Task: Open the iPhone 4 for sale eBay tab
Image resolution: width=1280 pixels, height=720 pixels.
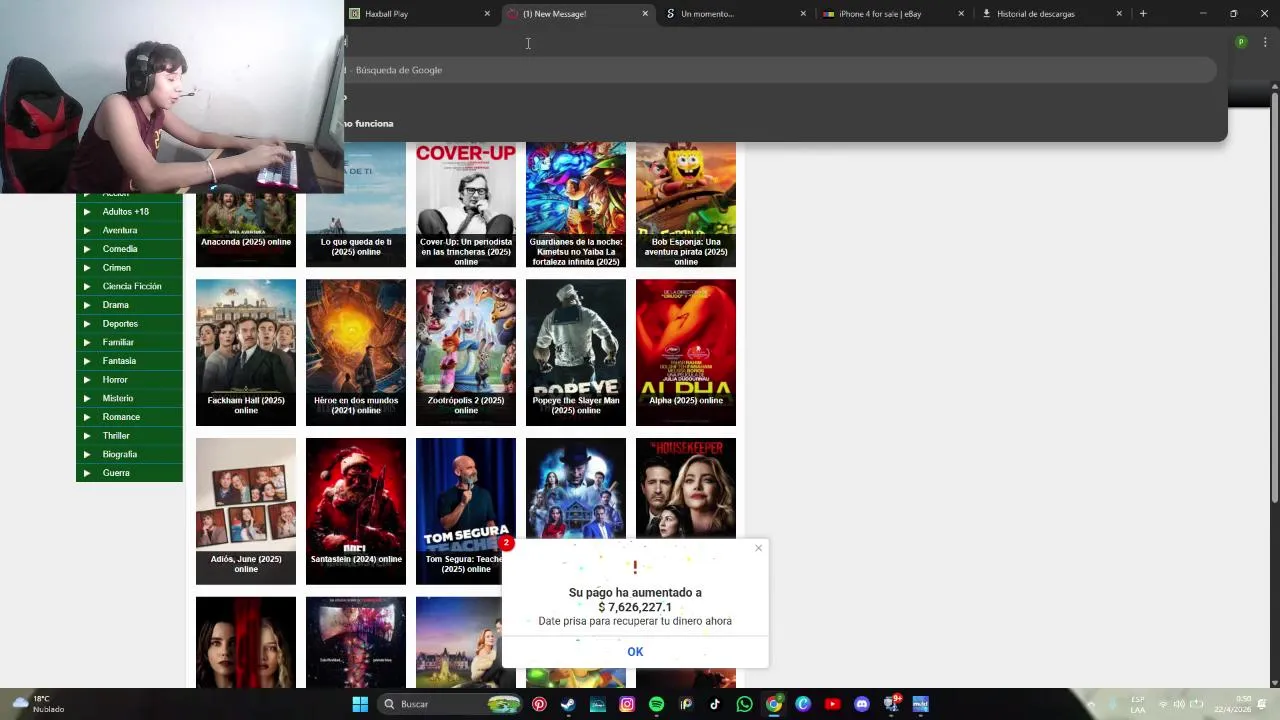Action: 893,14
